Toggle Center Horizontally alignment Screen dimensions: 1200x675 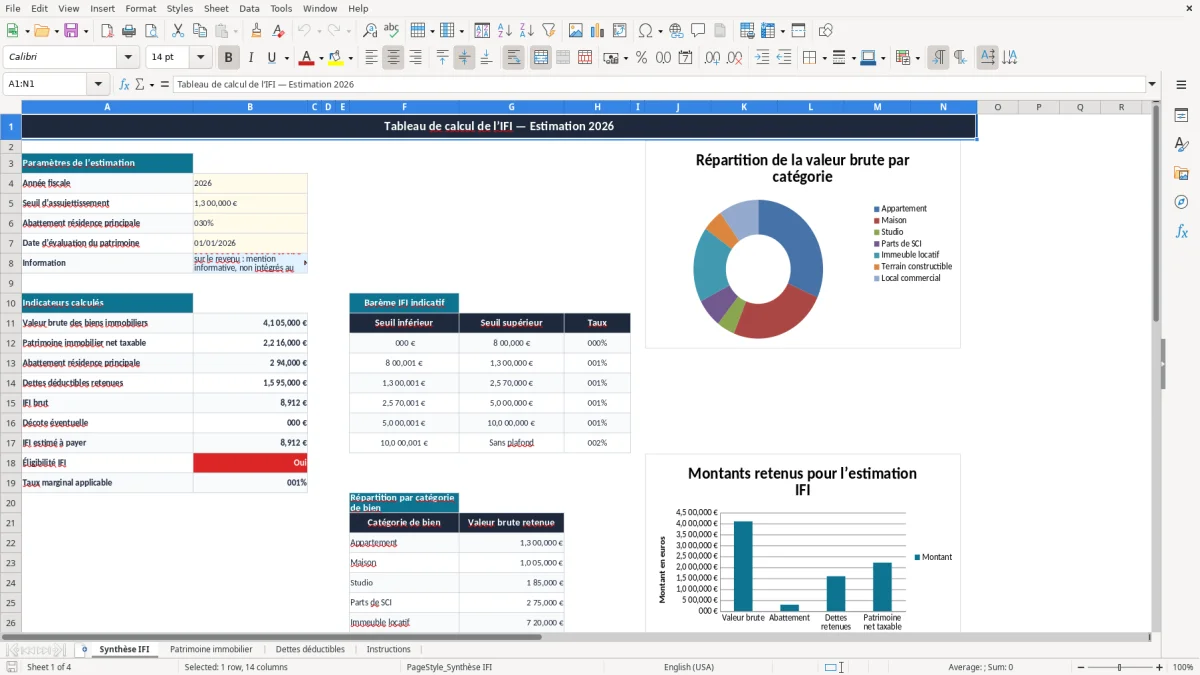(394, 58)
